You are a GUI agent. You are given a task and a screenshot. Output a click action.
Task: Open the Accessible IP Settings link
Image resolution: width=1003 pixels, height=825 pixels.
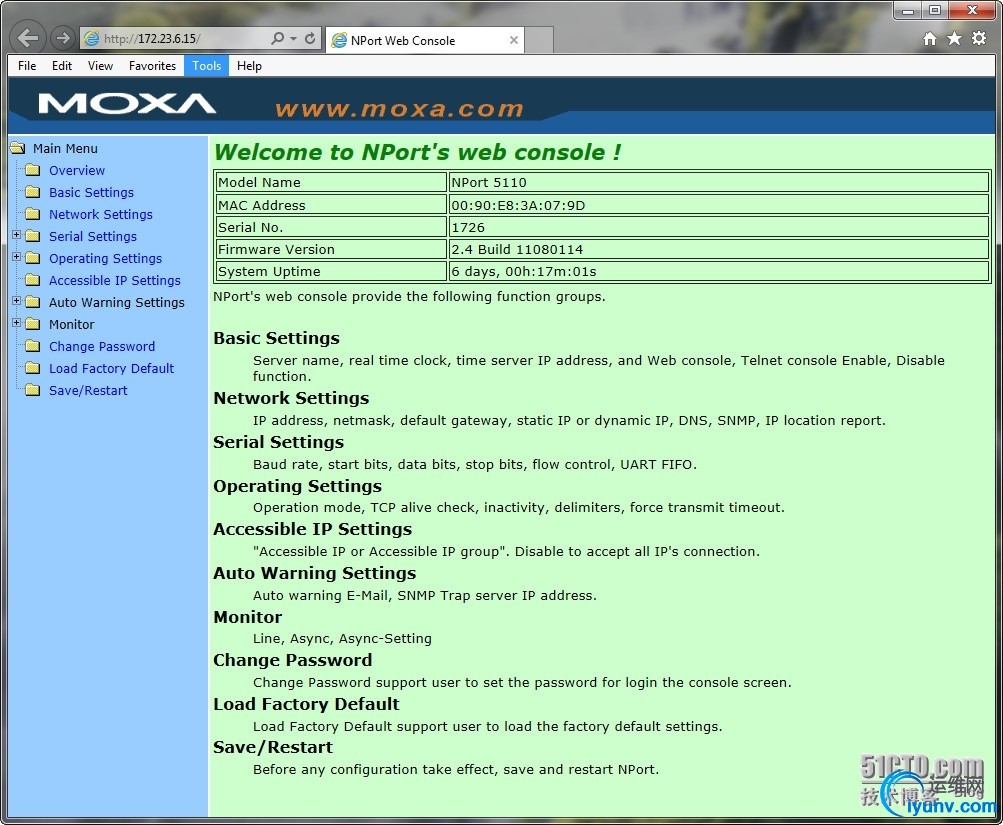point(115,281)
